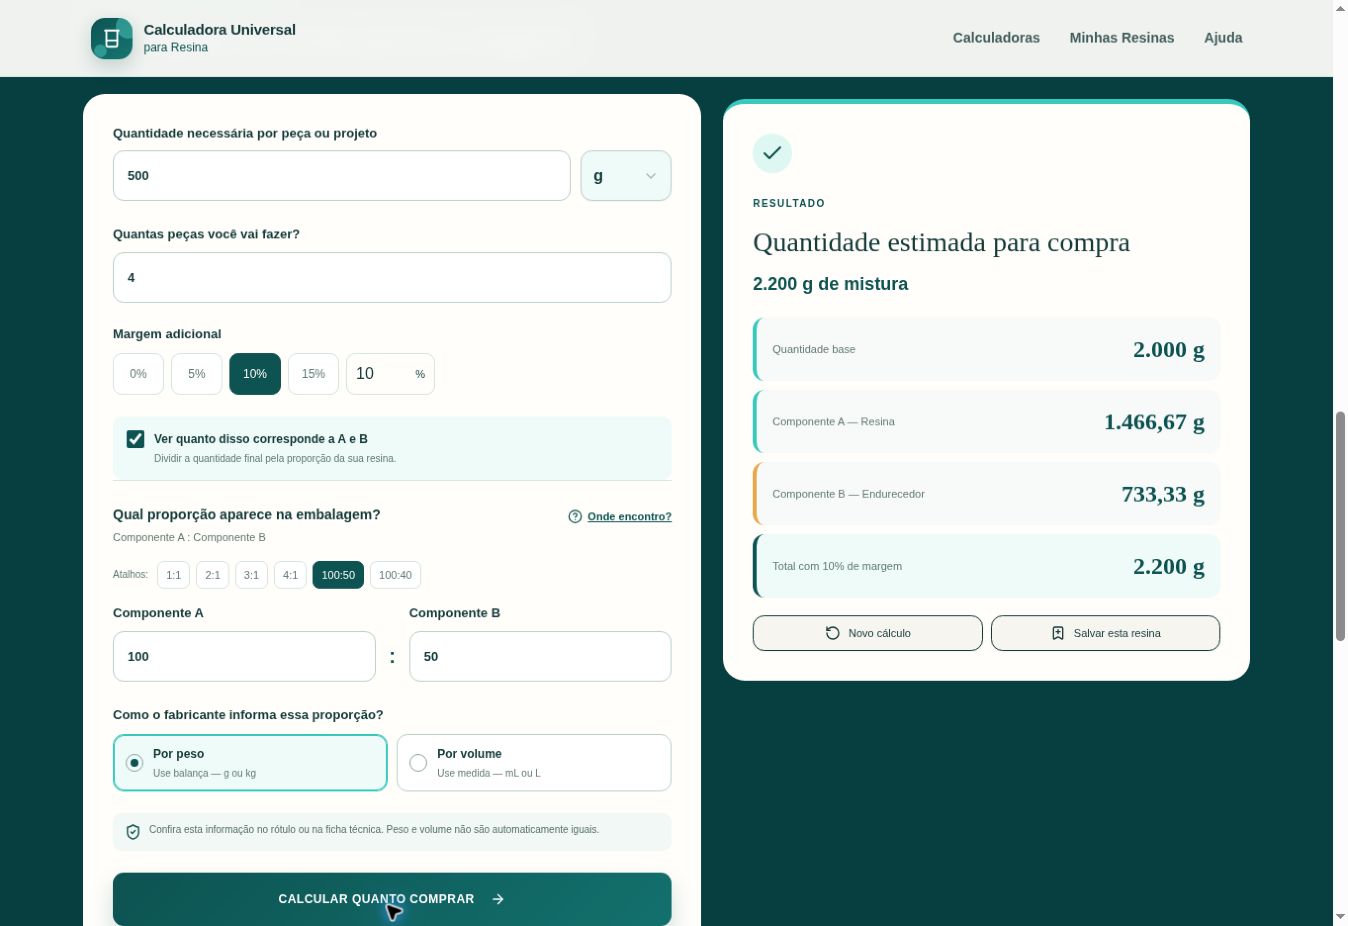Click the '2.200 g de mistura' text
1348x926 pixels.
click(830, 284)
